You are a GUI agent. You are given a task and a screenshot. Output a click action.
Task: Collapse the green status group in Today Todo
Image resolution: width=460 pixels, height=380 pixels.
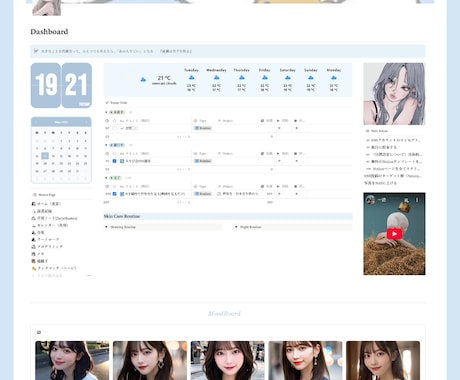coord(106,178)
